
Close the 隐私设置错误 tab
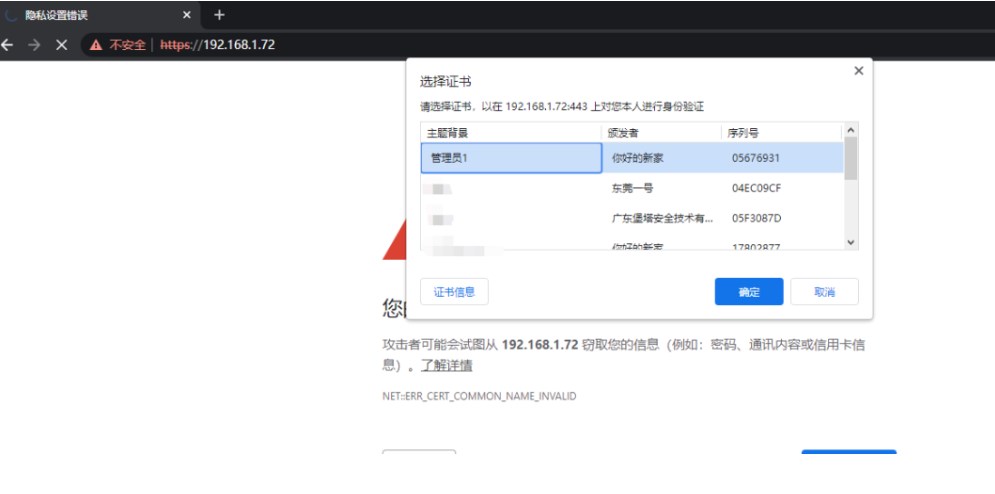(x=186, y=15)
